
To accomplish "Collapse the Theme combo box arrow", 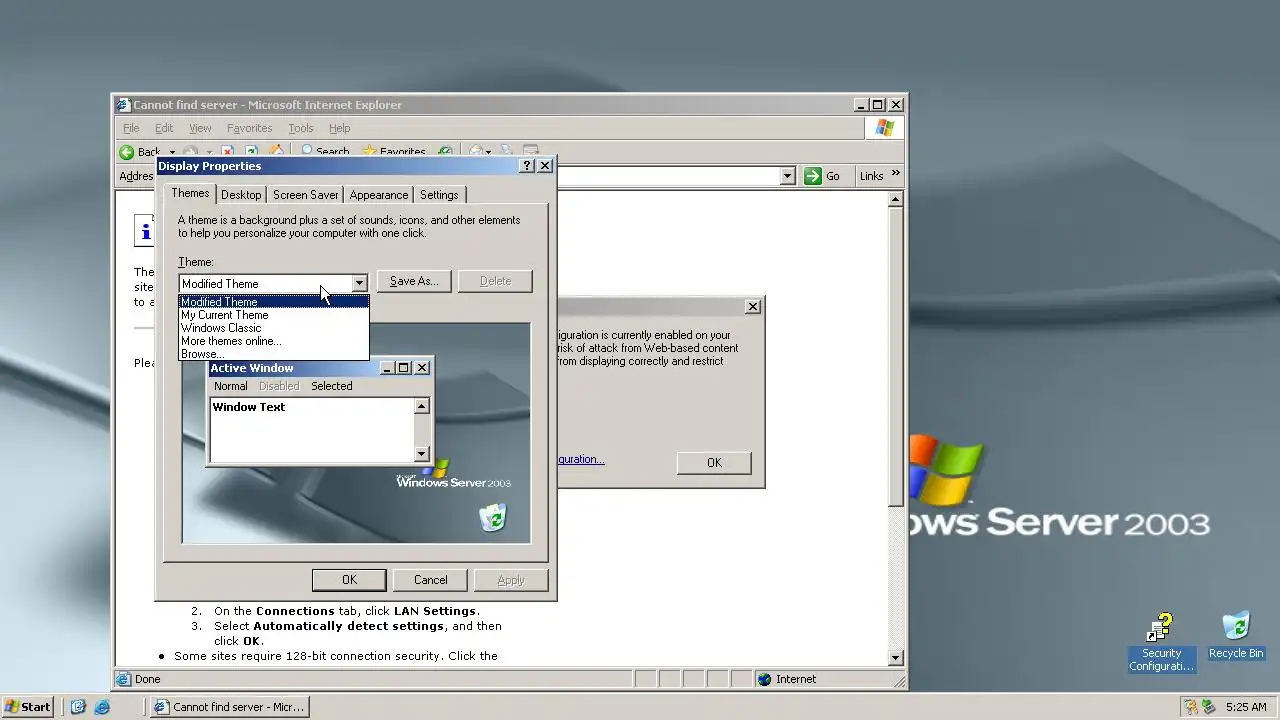I will click(359, 283).
